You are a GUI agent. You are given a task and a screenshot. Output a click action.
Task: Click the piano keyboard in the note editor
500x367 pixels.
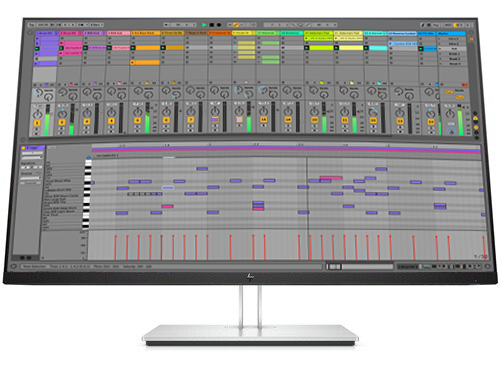pos(87,195)
